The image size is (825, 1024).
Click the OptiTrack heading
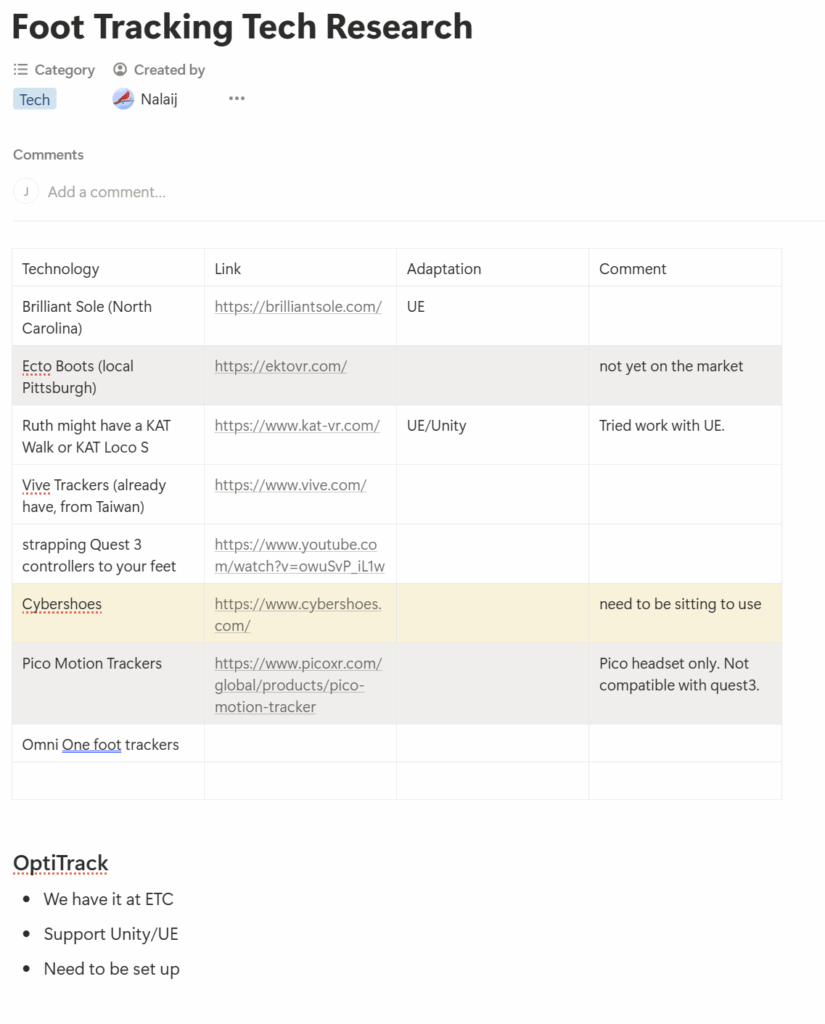pyautogui.click(x=60, y=863)
